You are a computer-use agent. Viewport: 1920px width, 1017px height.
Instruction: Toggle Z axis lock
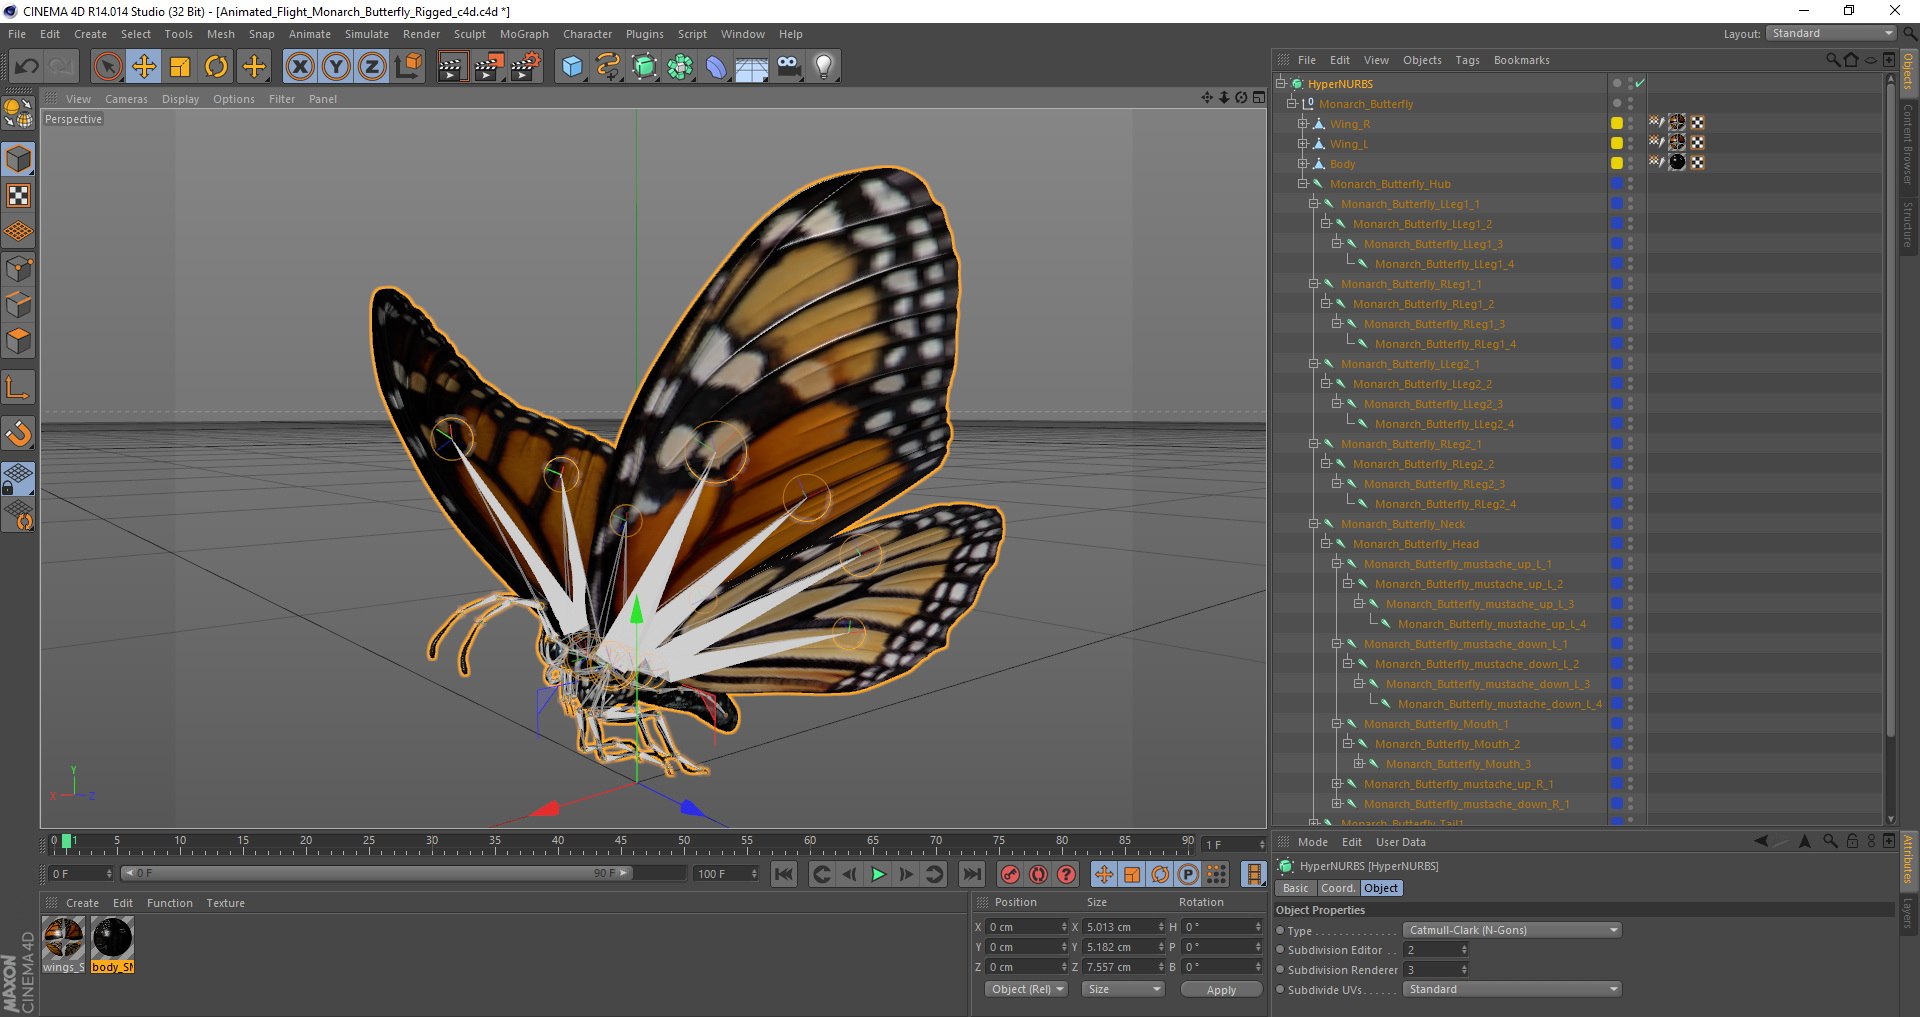pos(372,67)
